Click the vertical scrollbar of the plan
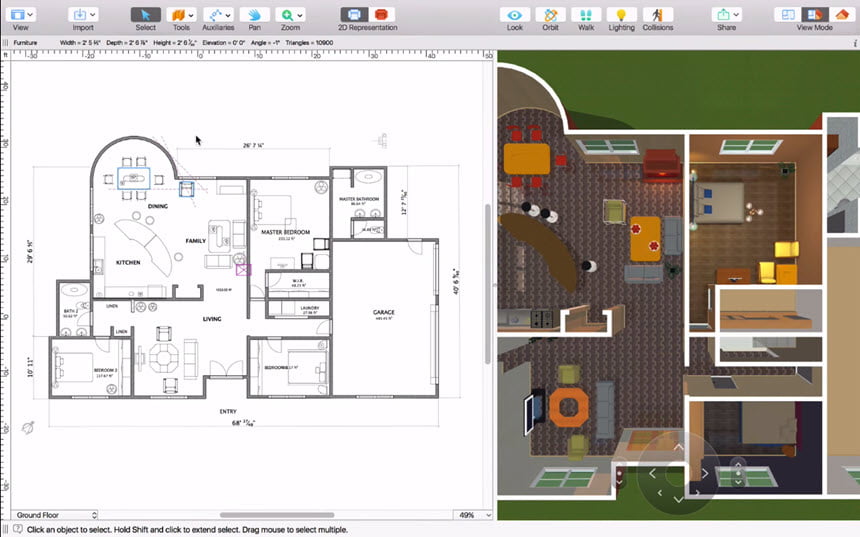 coord(488,284)
